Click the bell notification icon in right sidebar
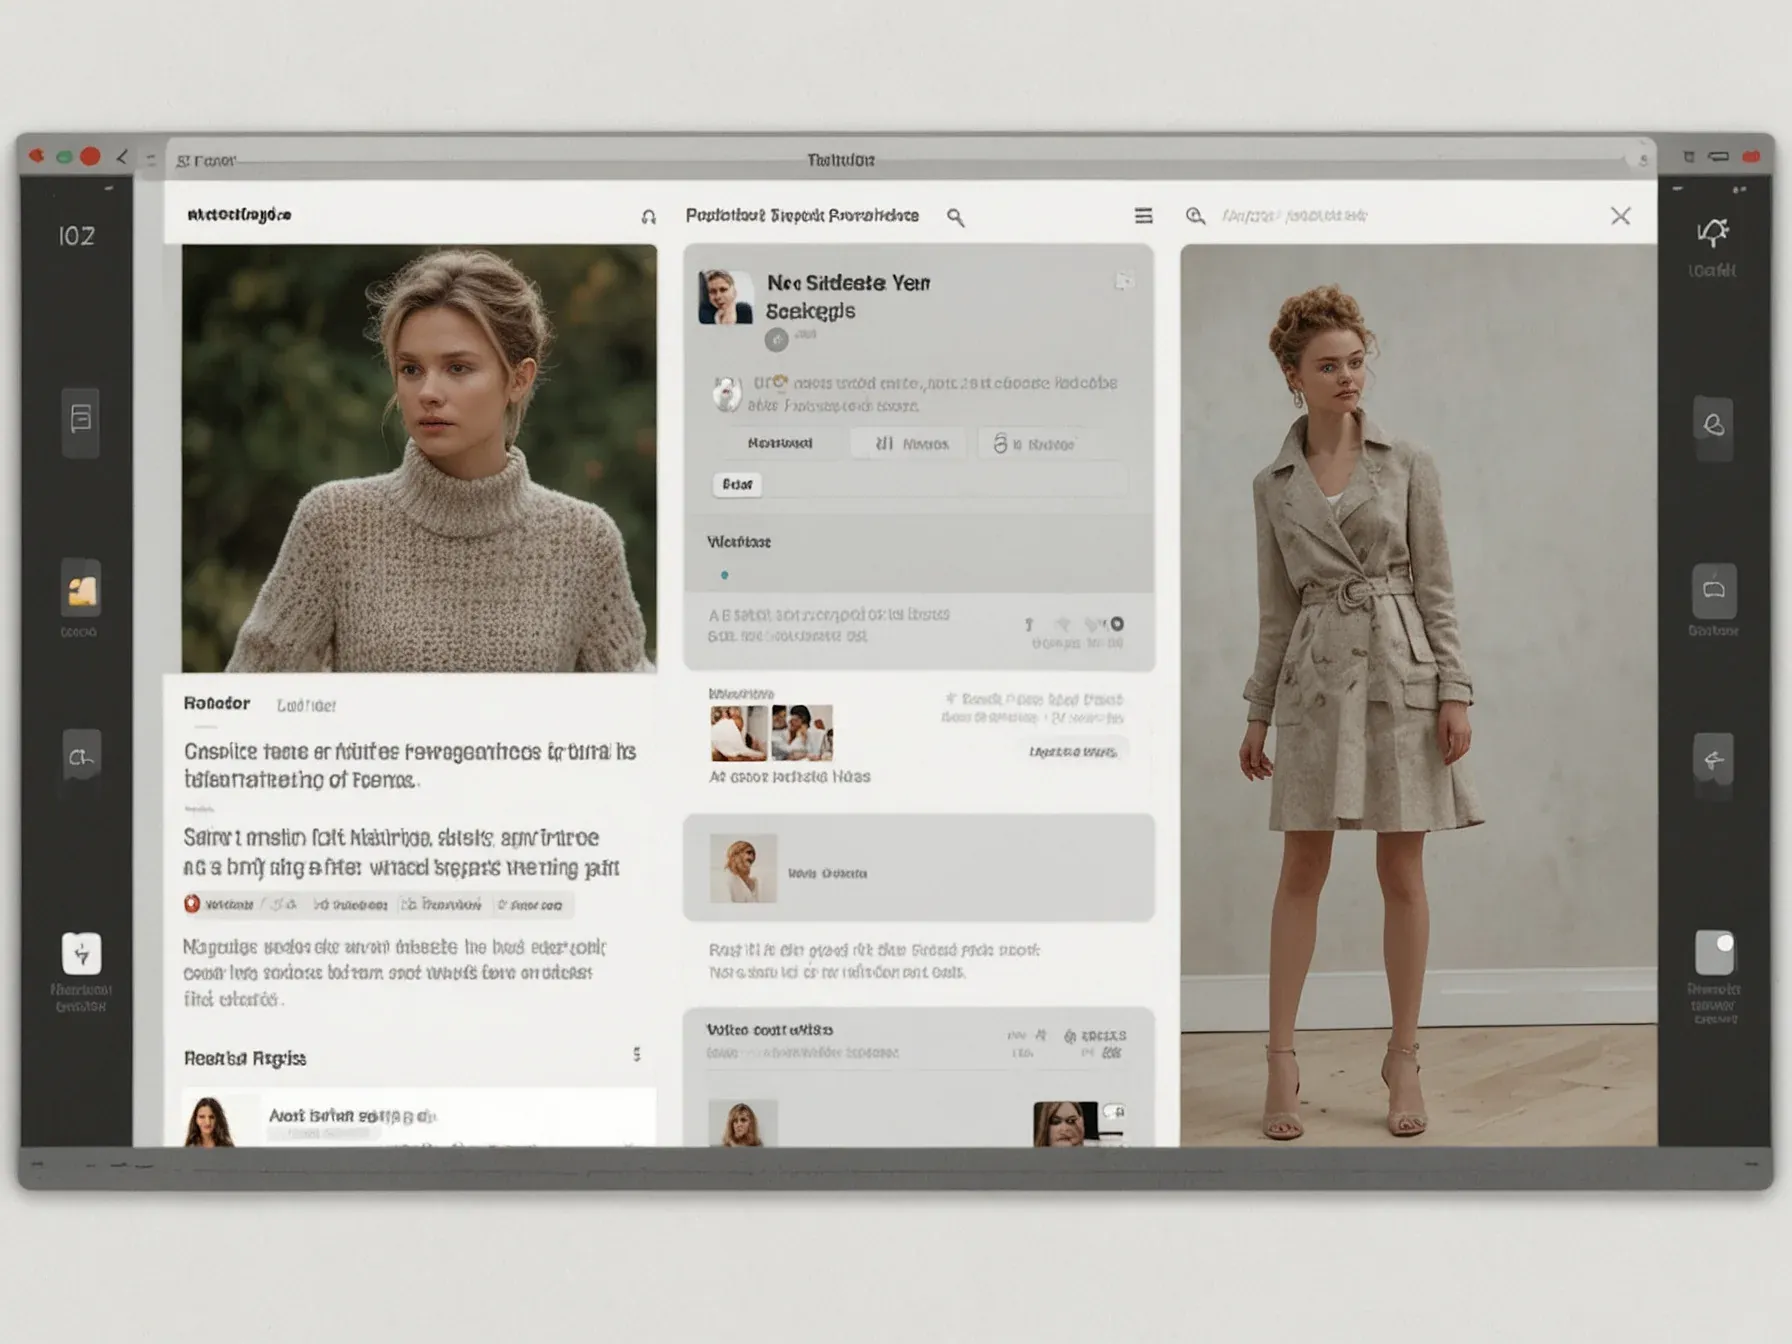This screenshot has height=1344, width=1792. pos(1713,233)
